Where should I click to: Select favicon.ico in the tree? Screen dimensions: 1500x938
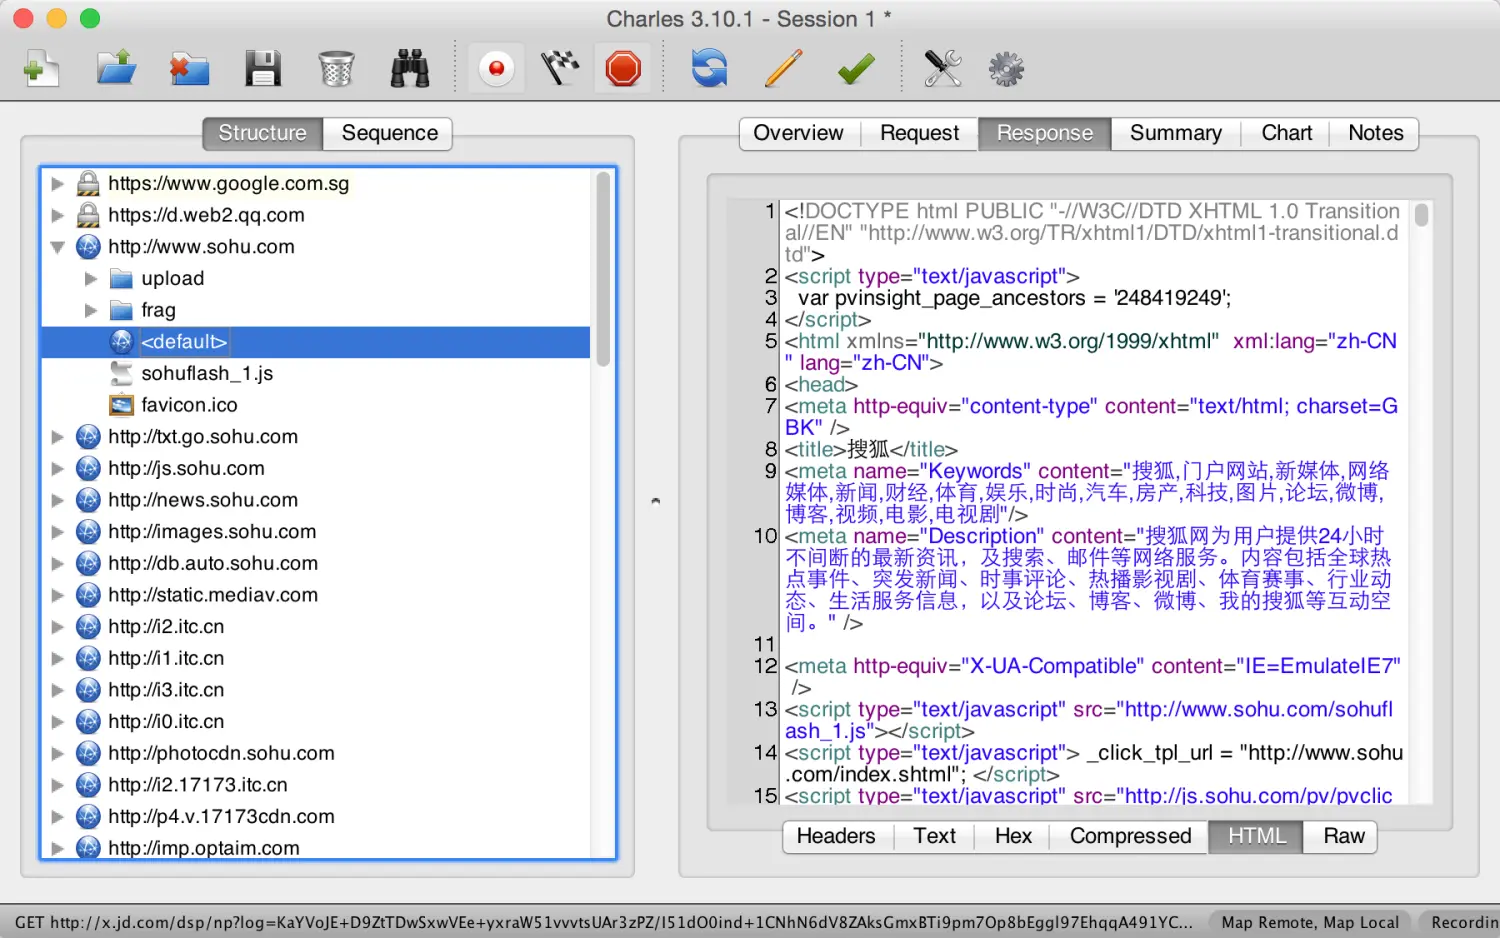(189, 405)
